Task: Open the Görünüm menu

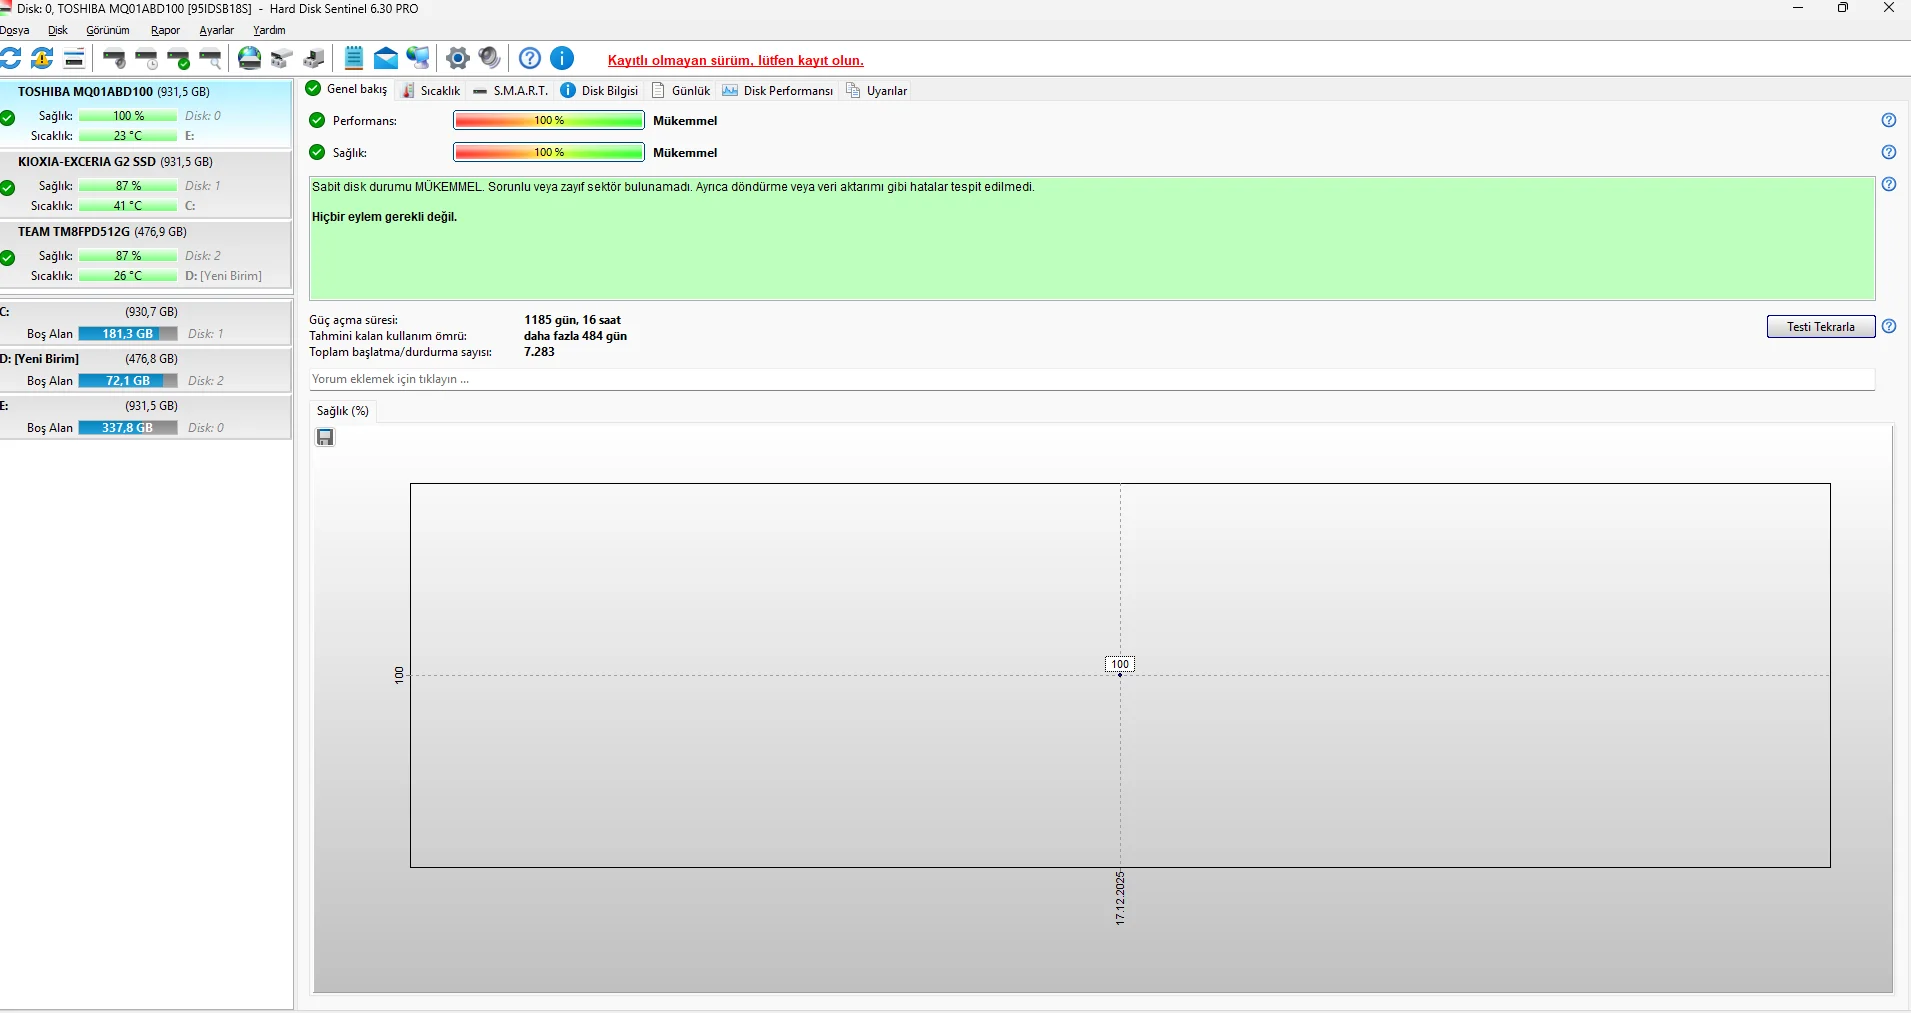Action: 108,30
